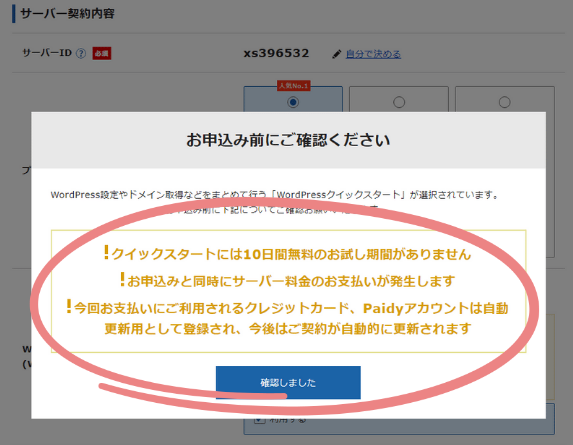Click the お申込み前にご確認ください dialog title

pyautogui.click(x=288, y=140)
